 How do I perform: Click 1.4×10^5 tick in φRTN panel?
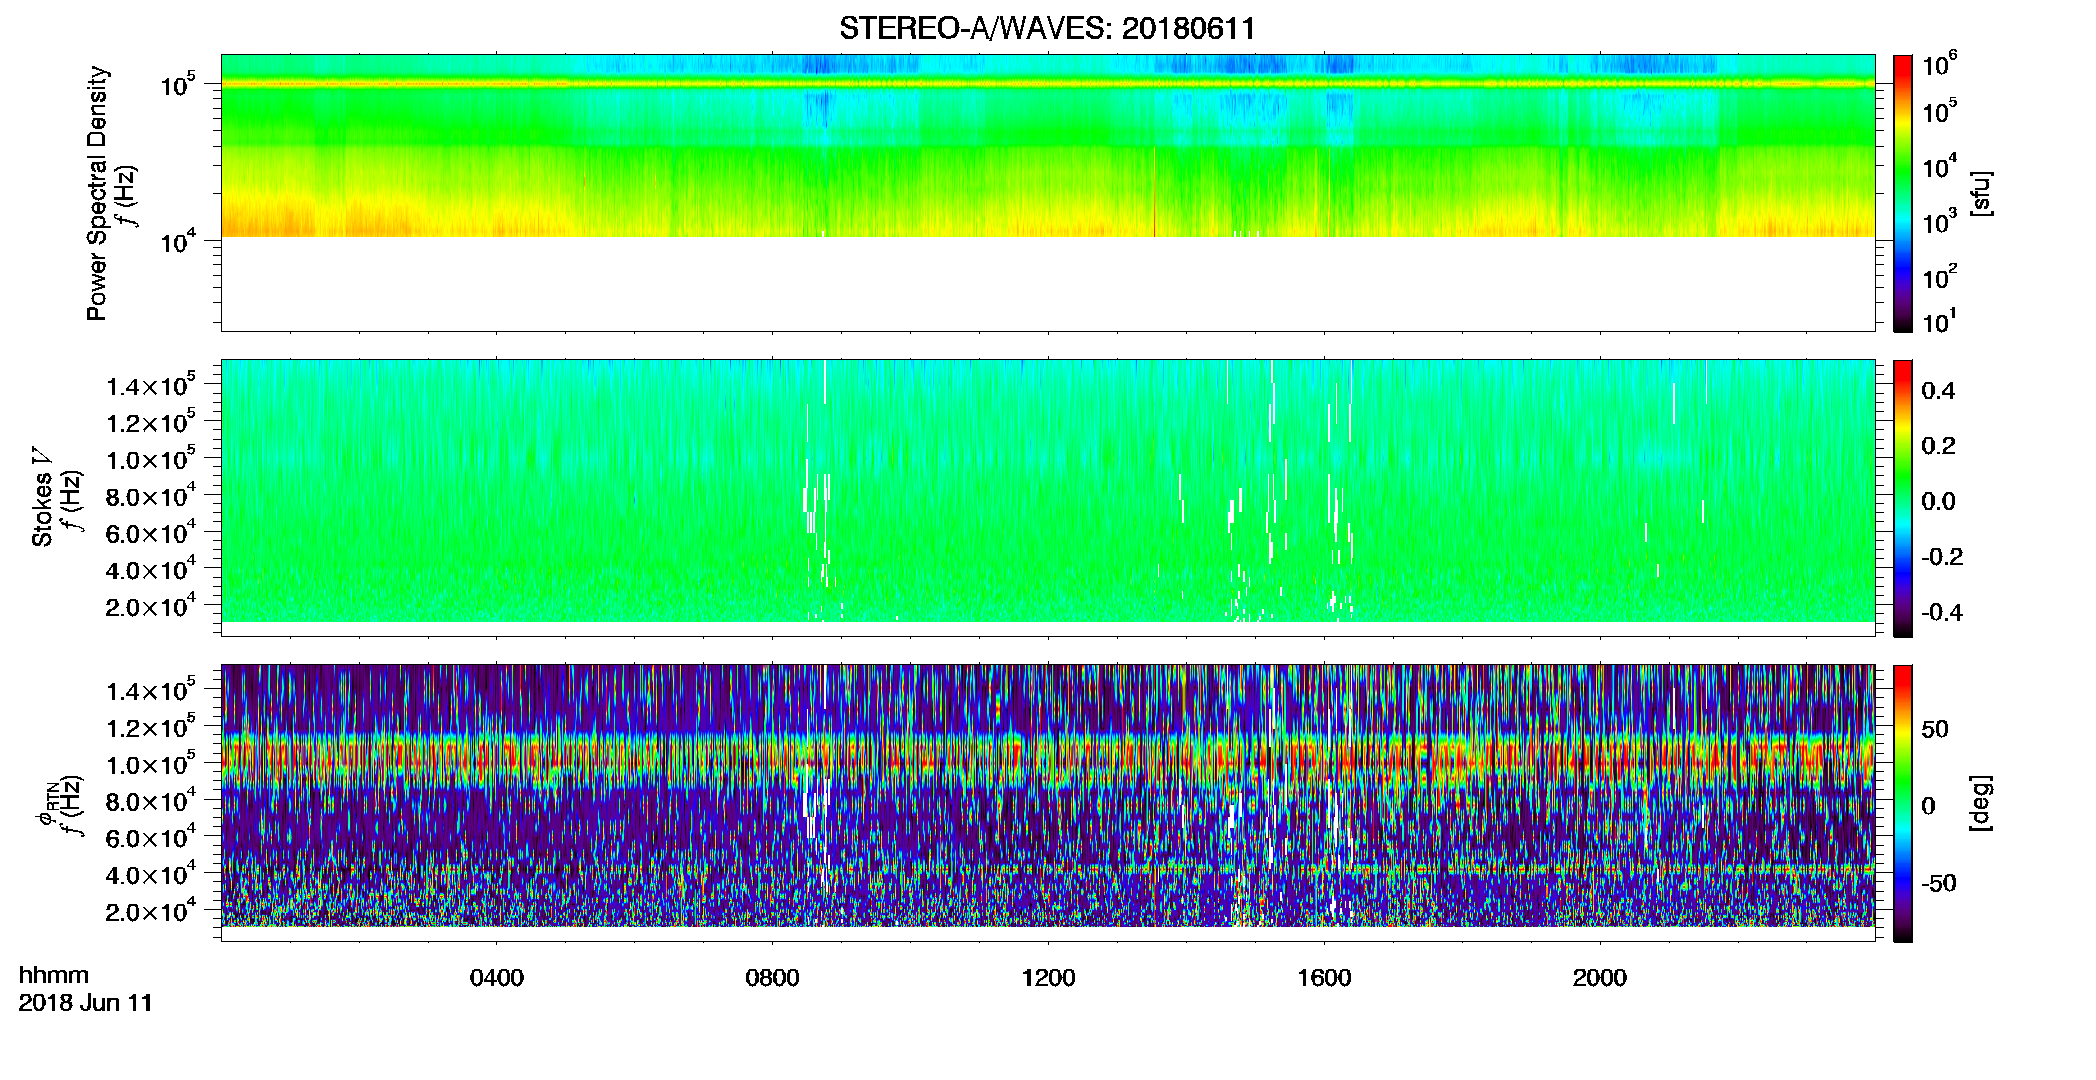[x=150, y=691]
